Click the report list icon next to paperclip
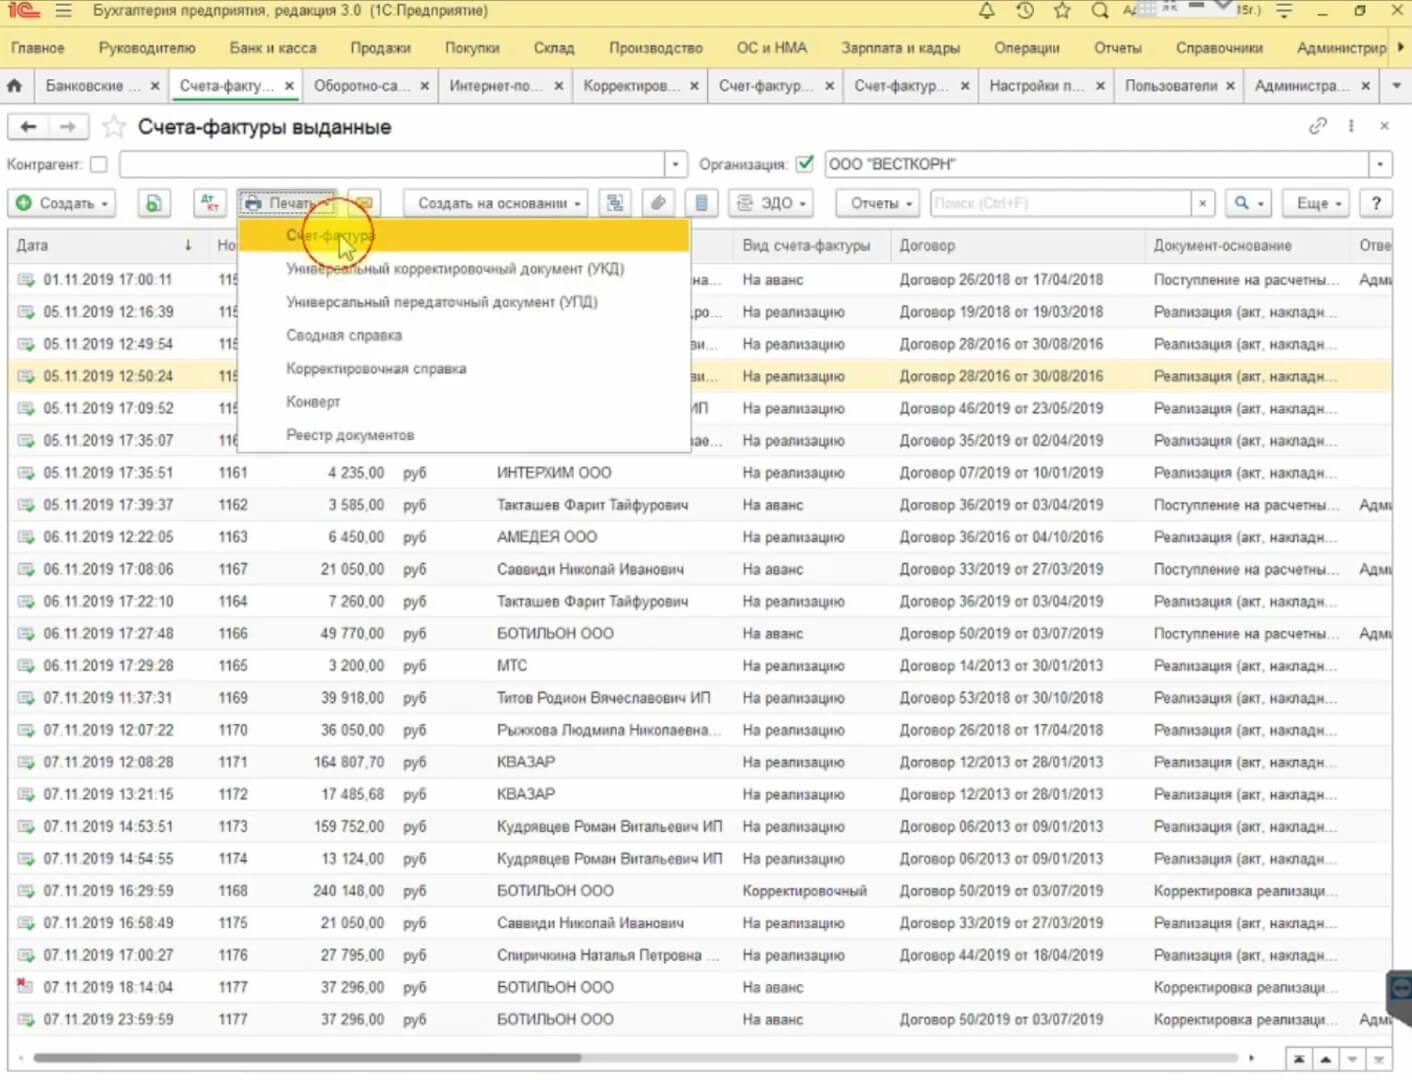 click(x=701, y=203)
